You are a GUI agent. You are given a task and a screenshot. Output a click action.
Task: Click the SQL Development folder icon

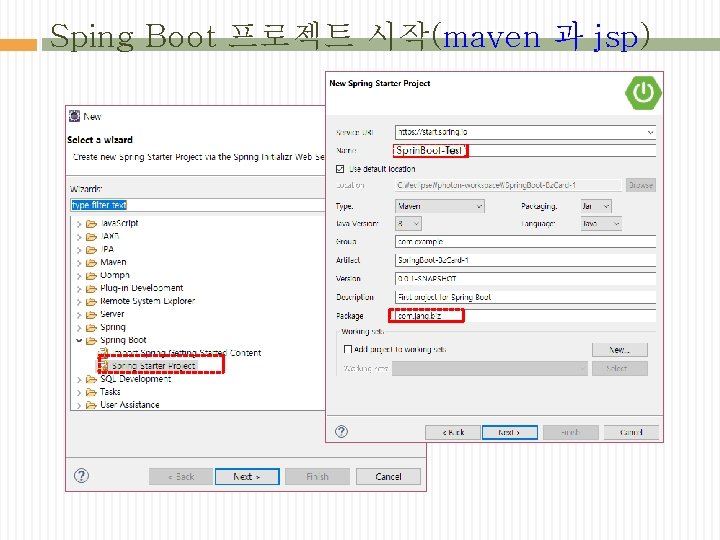pyautogui.click(x=91, y=379)
